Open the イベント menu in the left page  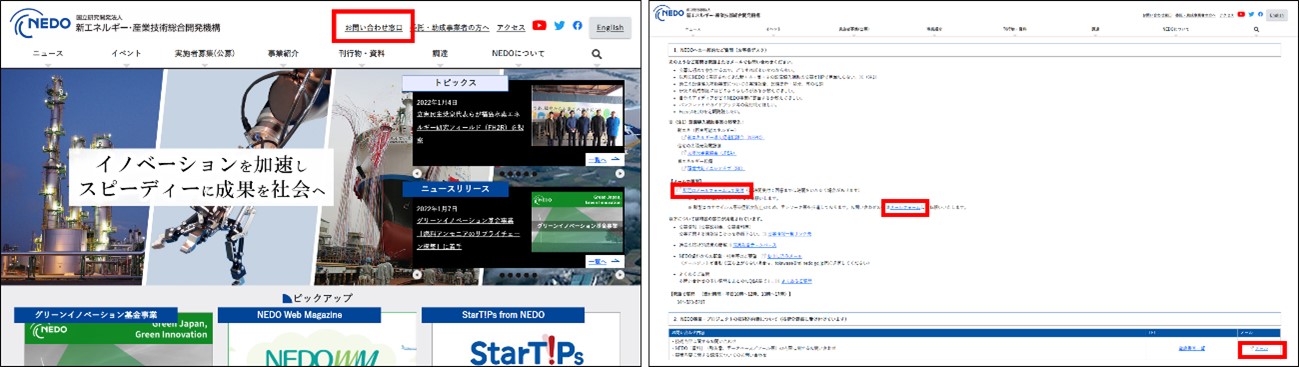[126, 54]
